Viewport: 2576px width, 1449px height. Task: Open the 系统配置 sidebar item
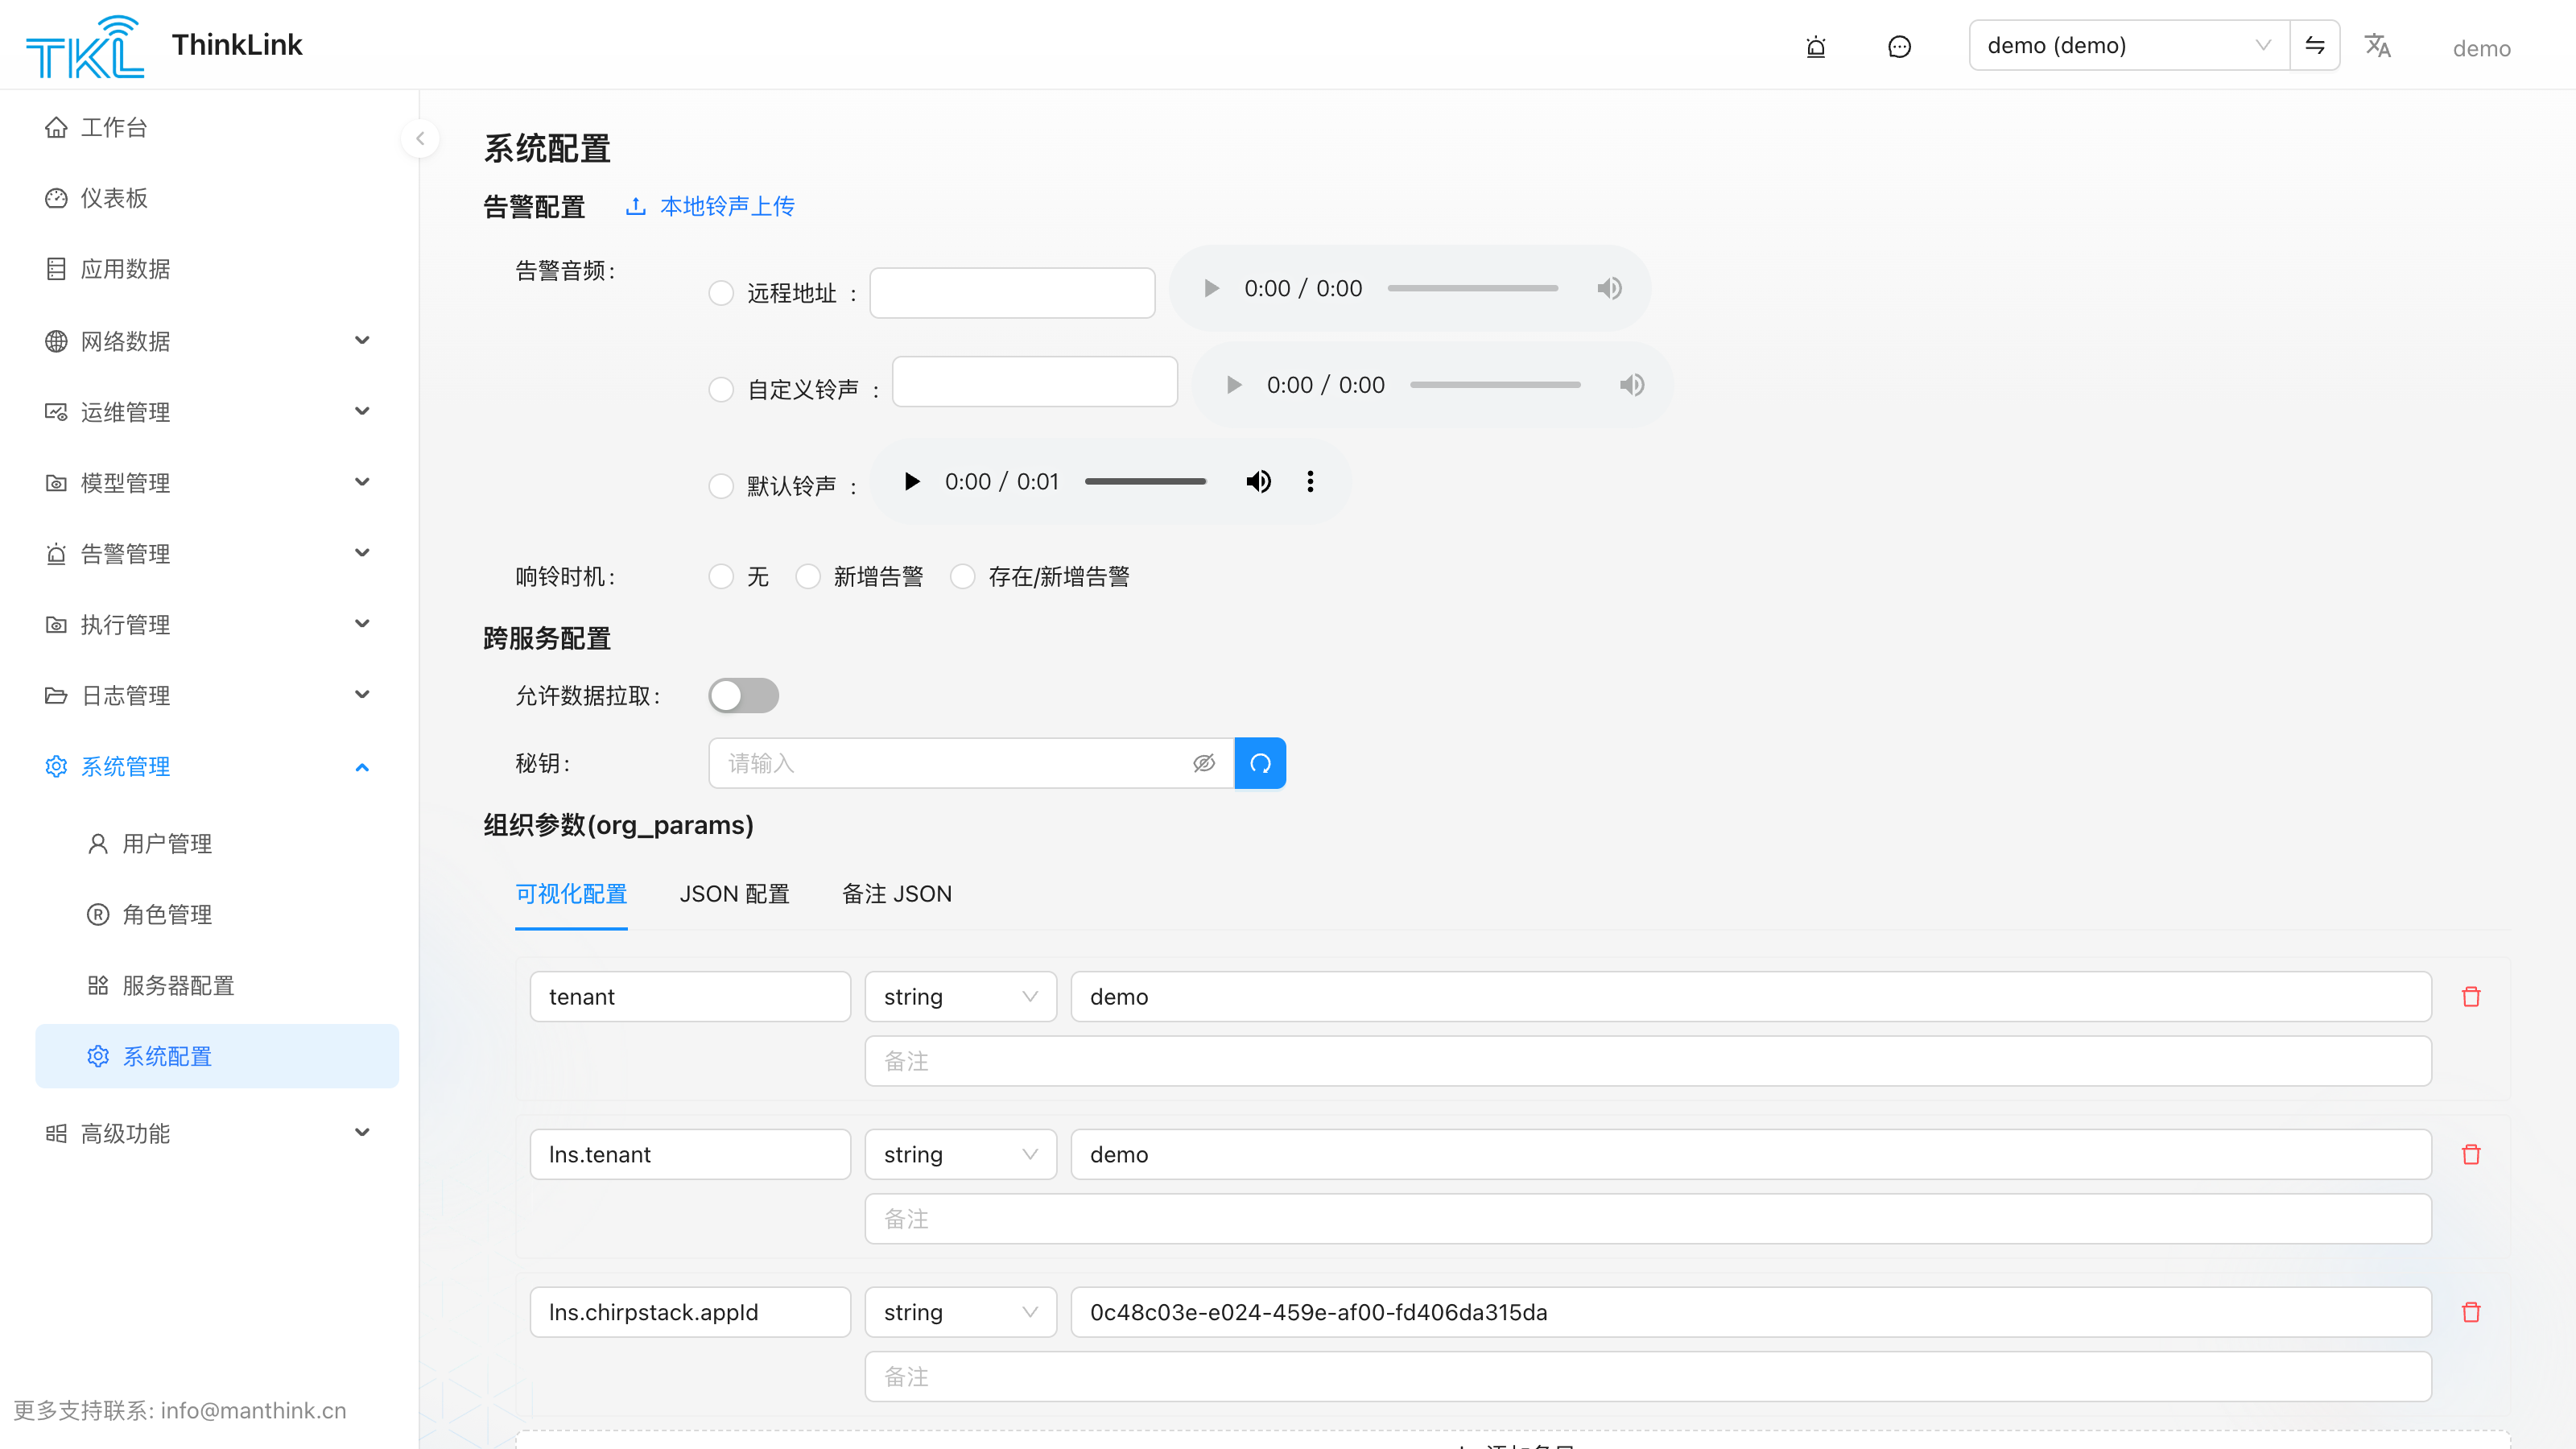point(217,1057)
